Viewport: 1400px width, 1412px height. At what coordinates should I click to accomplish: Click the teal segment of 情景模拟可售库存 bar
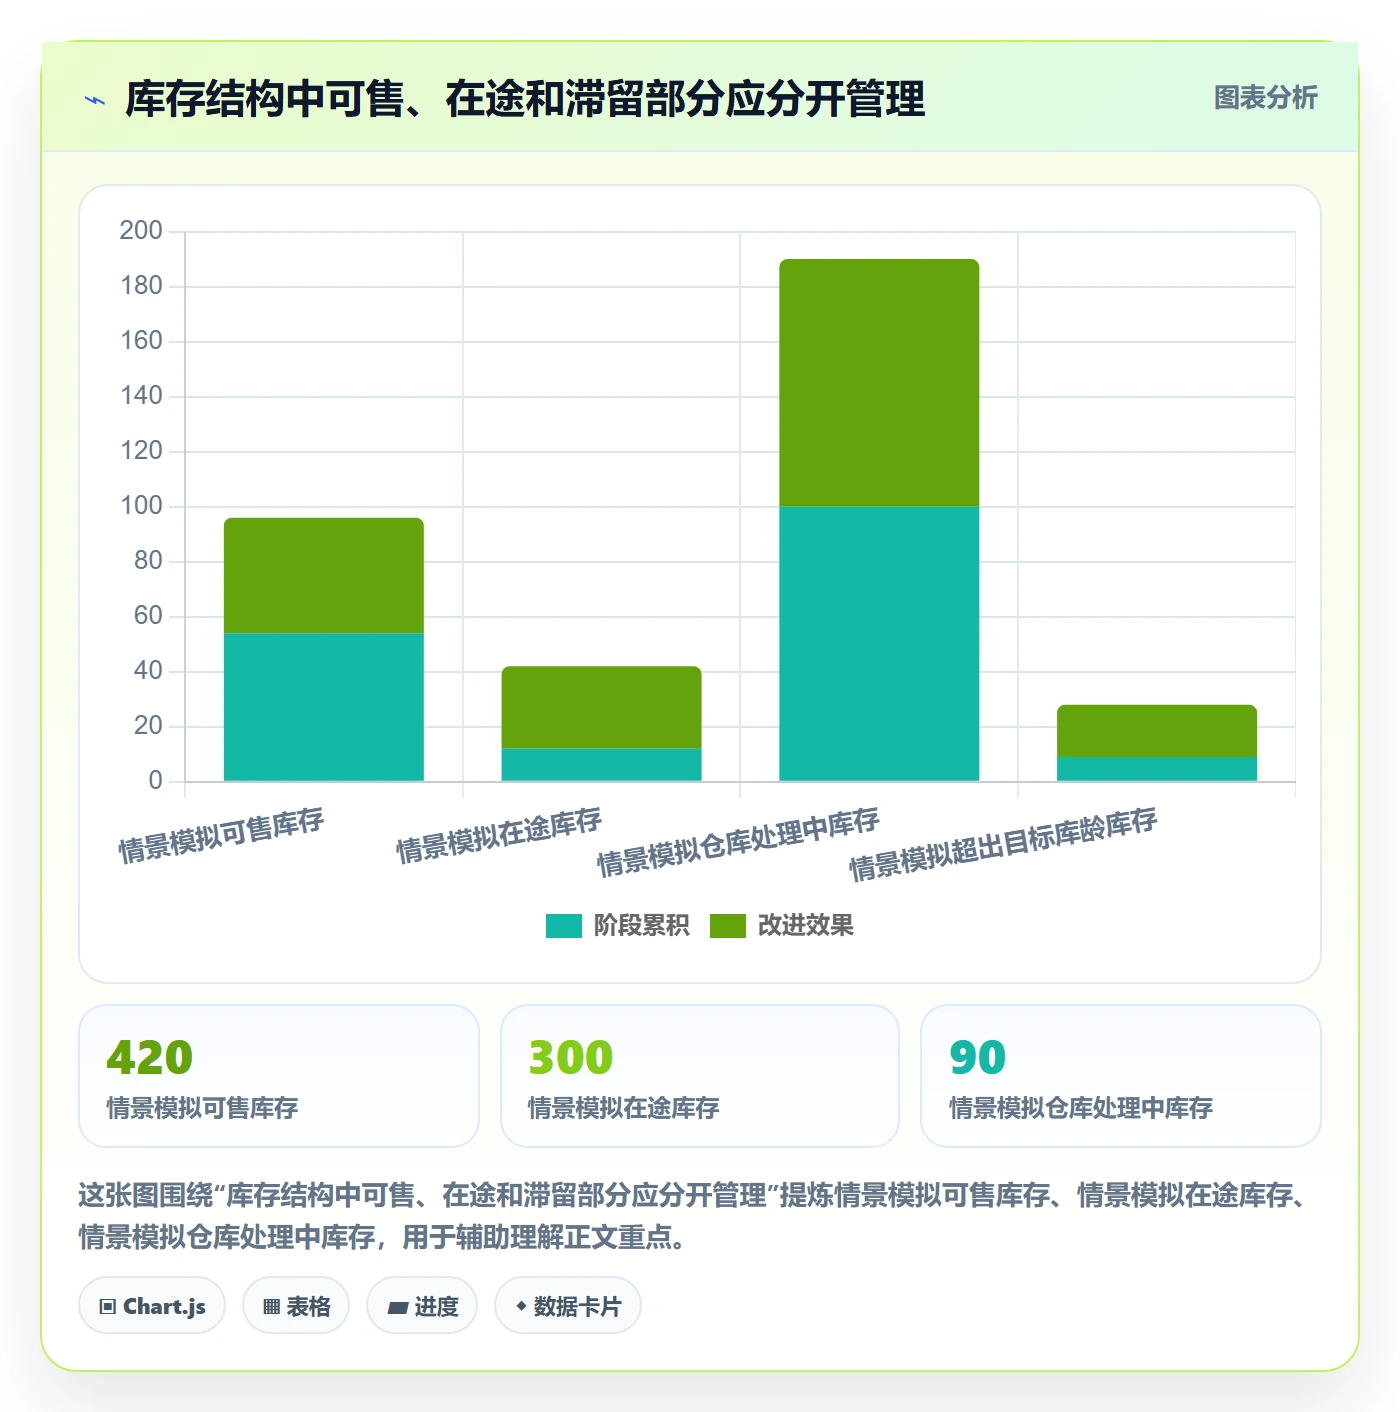[324, 707]
